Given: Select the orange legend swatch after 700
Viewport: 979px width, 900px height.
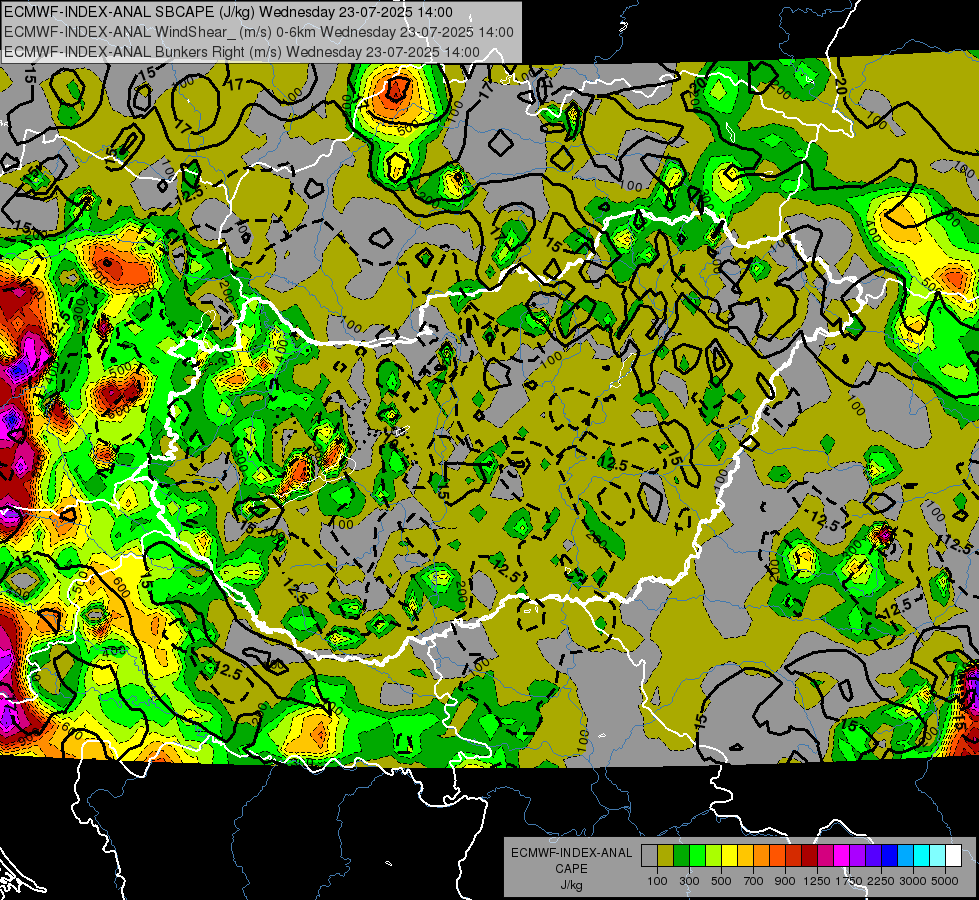Looking at the screenshot, I should (761, 855).
